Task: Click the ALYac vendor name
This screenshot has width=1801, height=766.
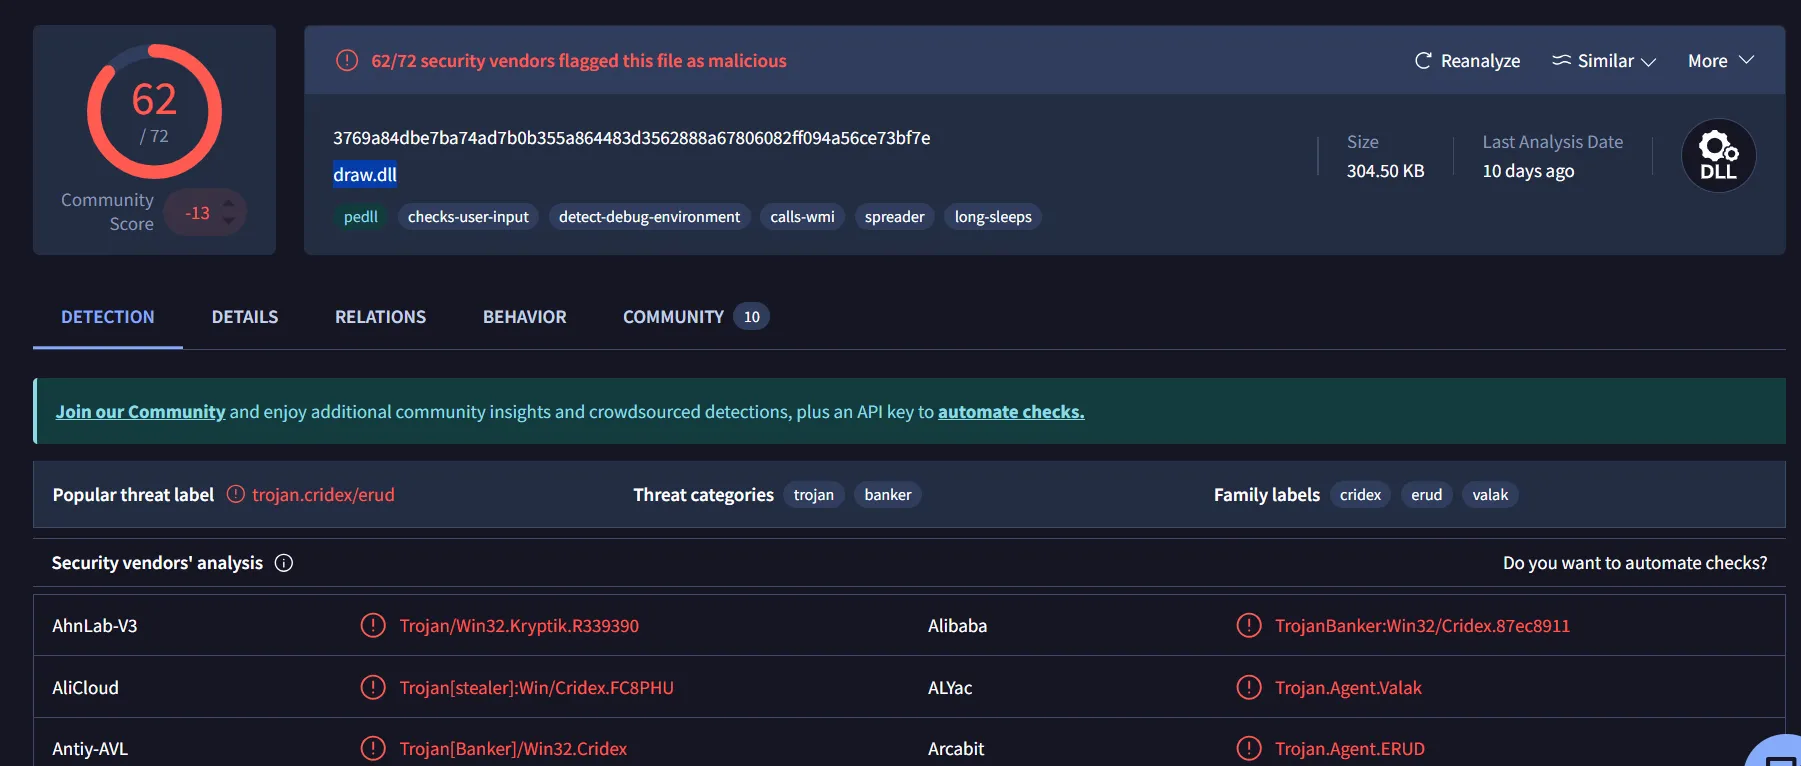Action: pos(950,688)
